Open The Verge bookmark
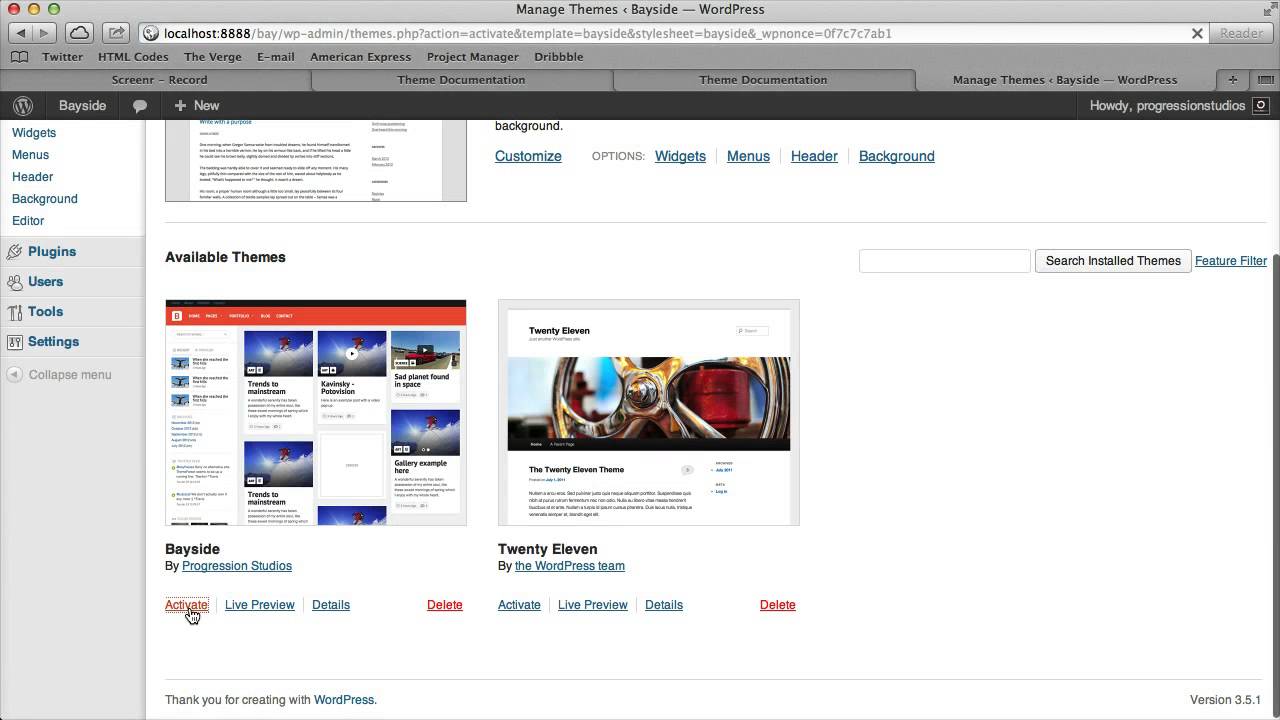Screen dimensions: 1280x720 tap(213, 57)
